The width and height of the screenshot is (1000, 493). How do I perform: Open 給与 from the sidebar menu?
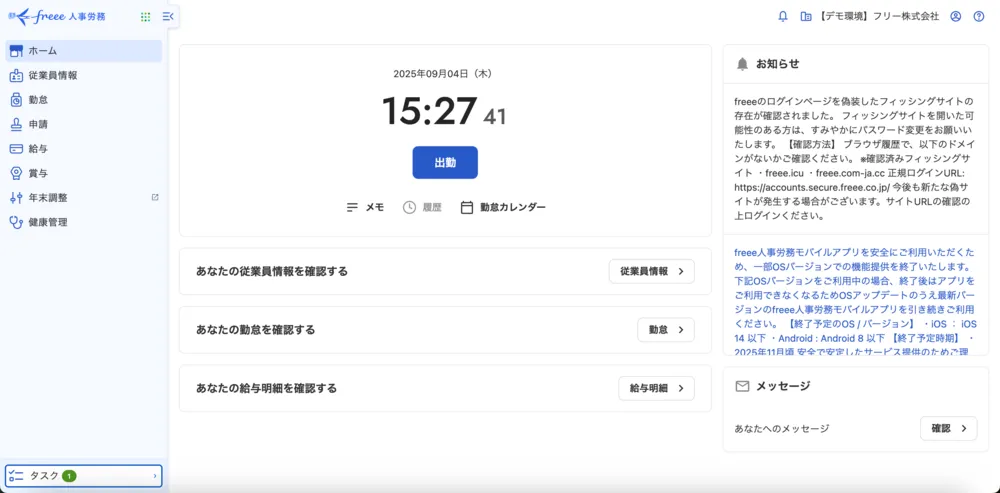84,149
